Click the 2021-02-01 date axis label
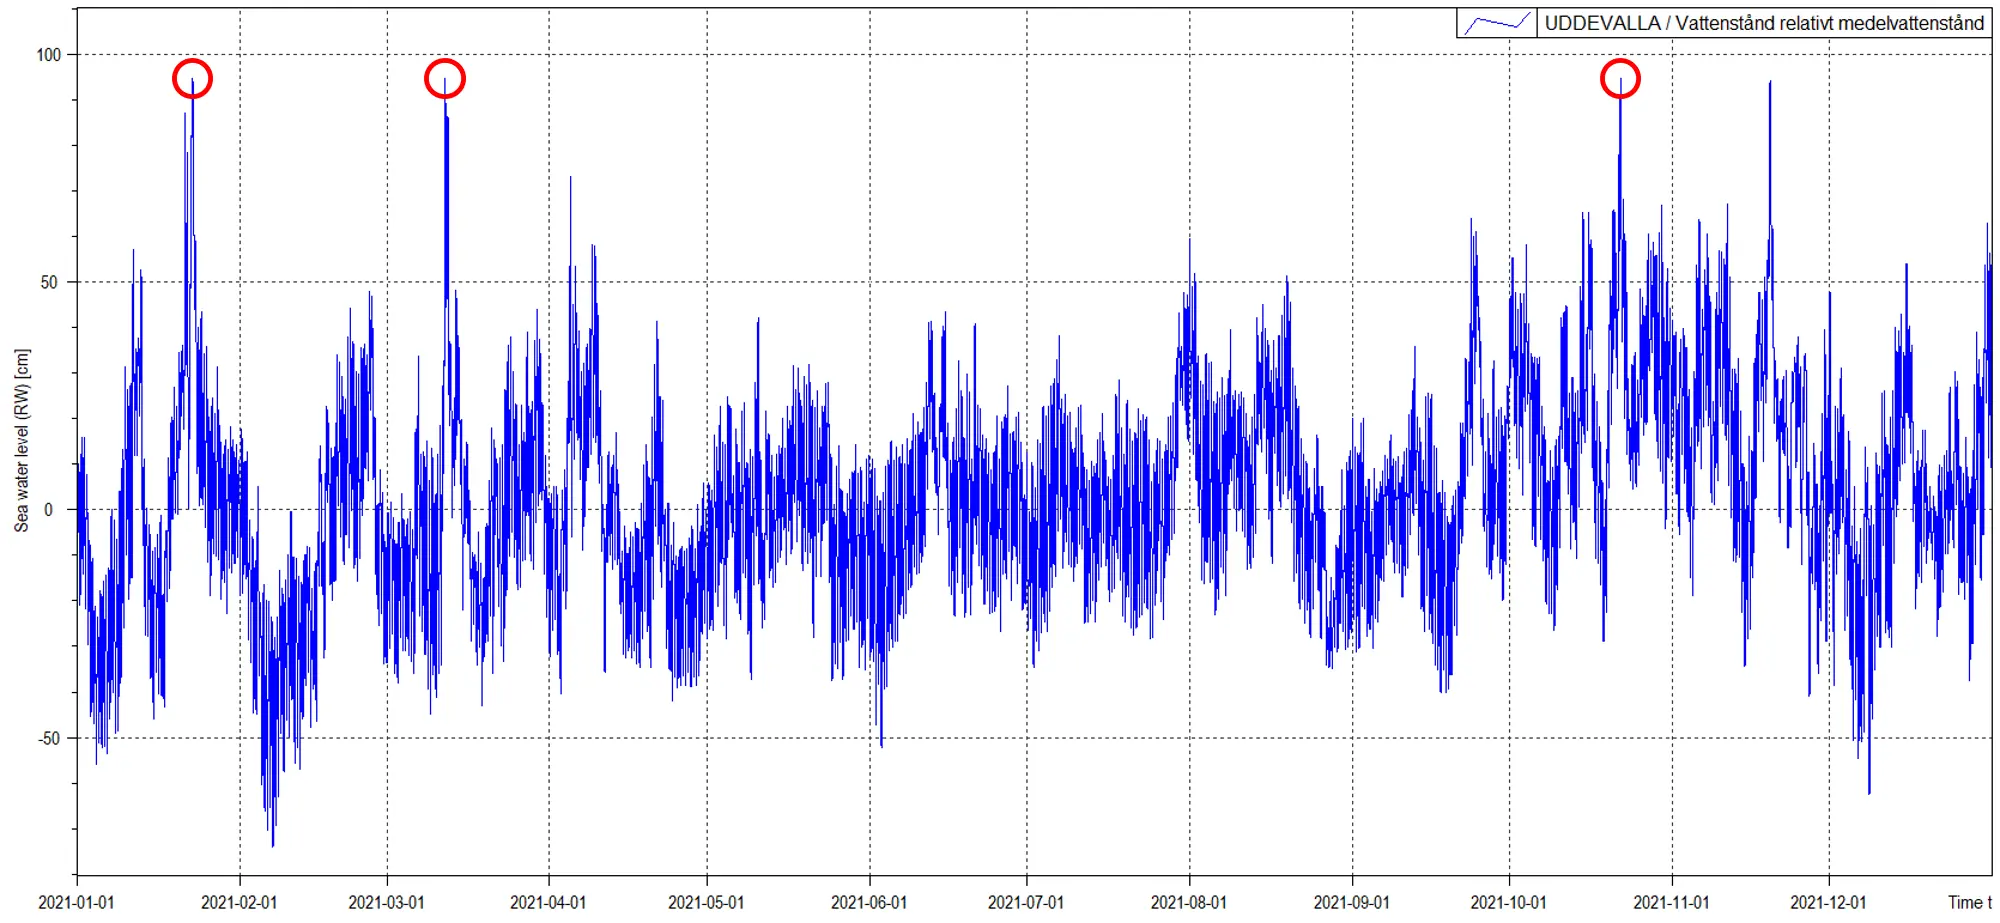 click(239, 902)
